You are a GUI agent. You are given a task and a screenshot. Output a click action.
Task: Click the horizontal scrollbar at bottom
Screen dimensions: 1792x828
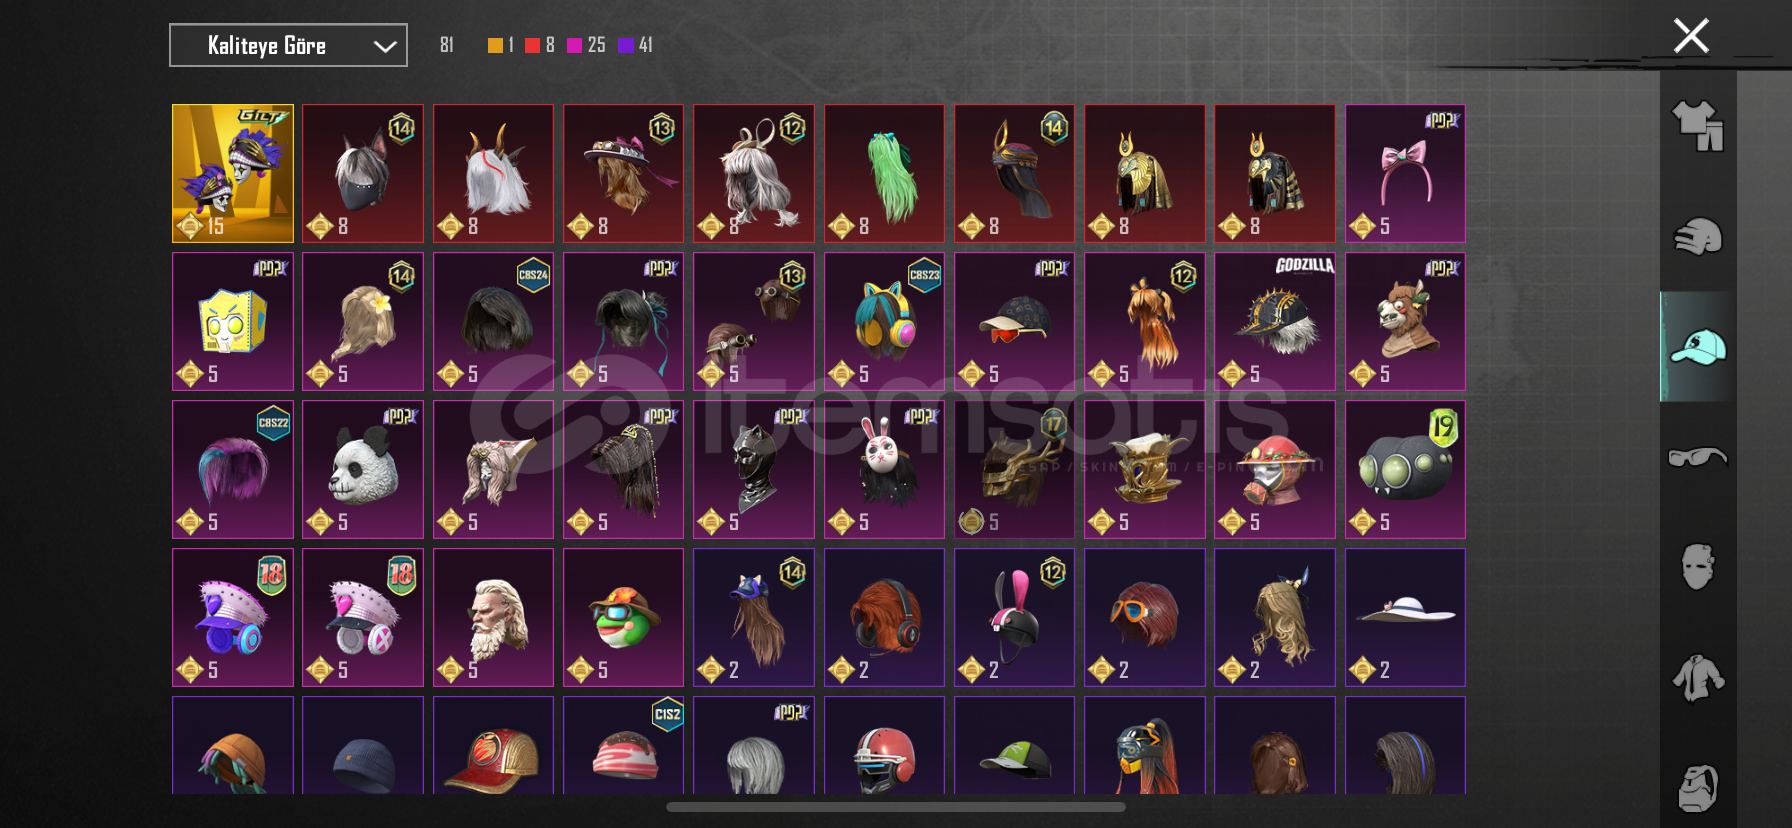[896, 807]
